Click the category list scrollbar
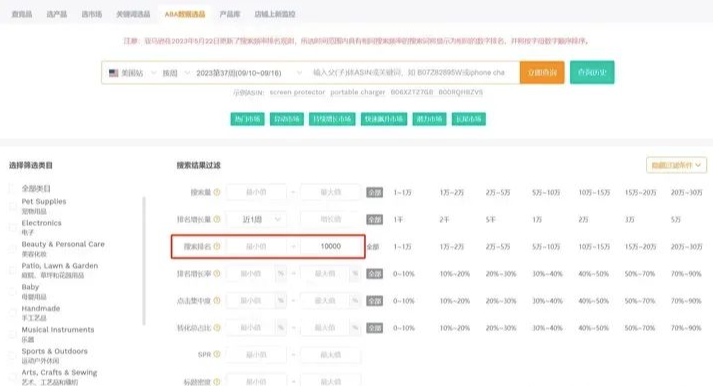Image resolution: width=713 pixels, height=386 pixels. coord(144,261)
